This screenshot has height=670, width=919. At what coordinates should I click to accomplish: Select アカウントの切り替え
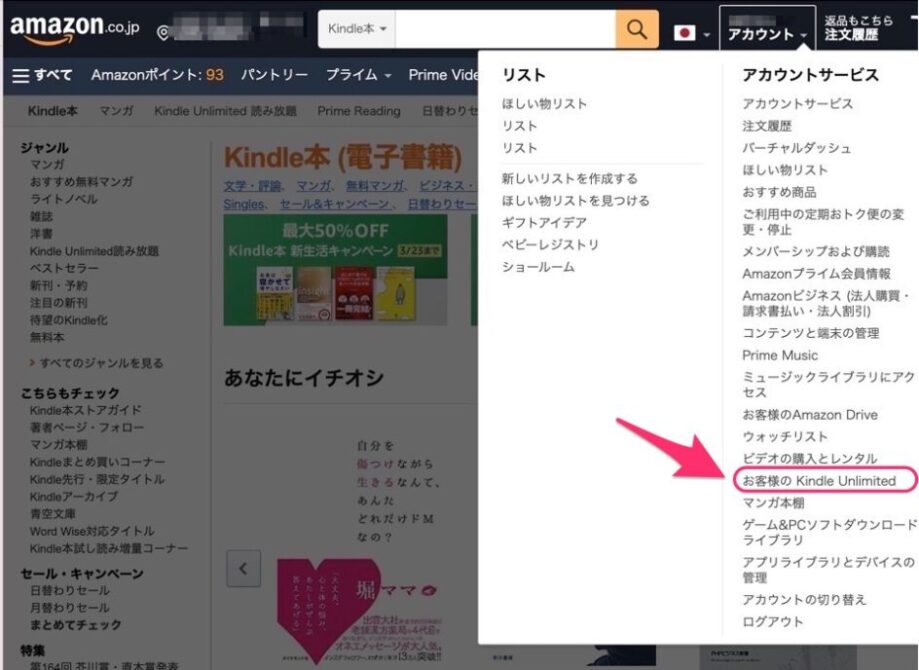pyautogui.click(x=804, y=600)
